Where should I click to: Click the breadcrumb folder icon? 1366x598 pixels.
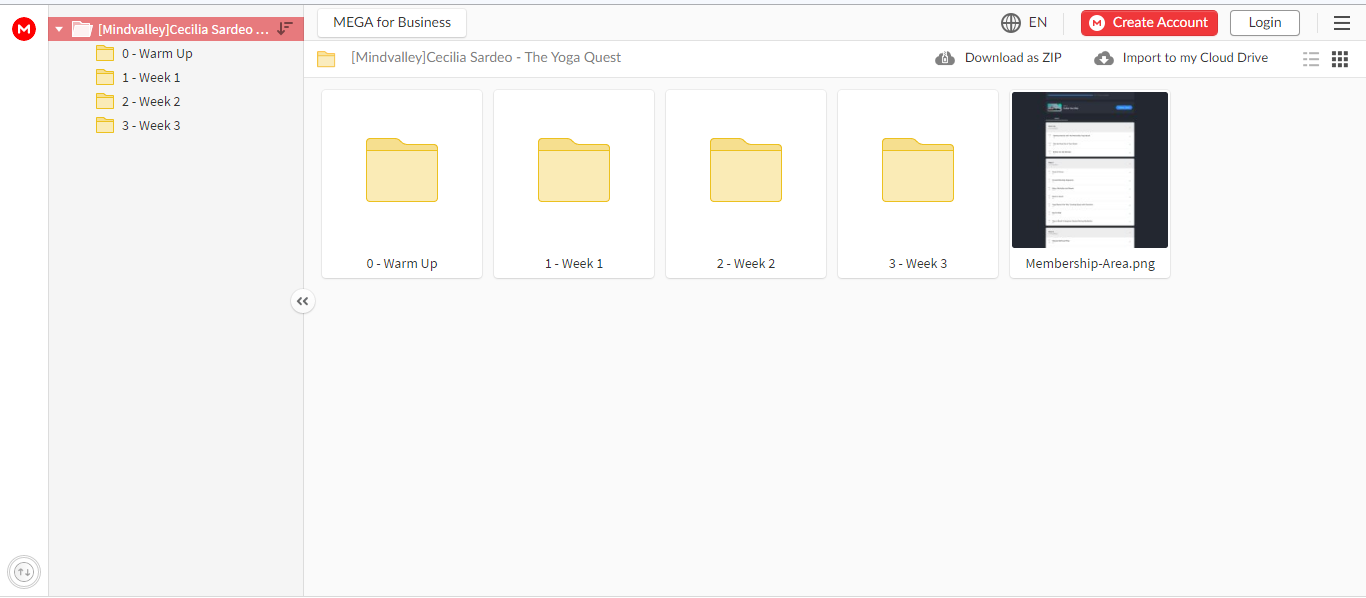pos(326,59)
